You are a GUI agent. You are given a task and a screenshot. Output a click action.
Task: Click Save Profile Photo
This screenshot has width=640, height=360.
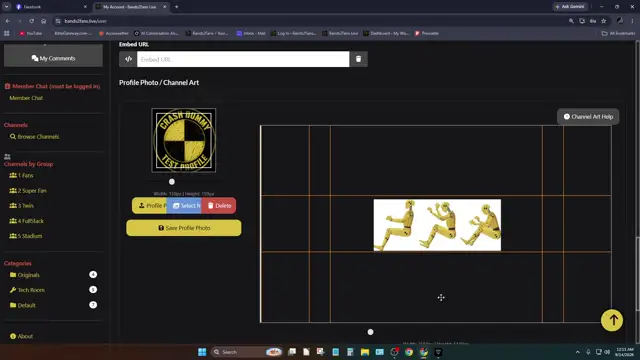click(184, 228)
